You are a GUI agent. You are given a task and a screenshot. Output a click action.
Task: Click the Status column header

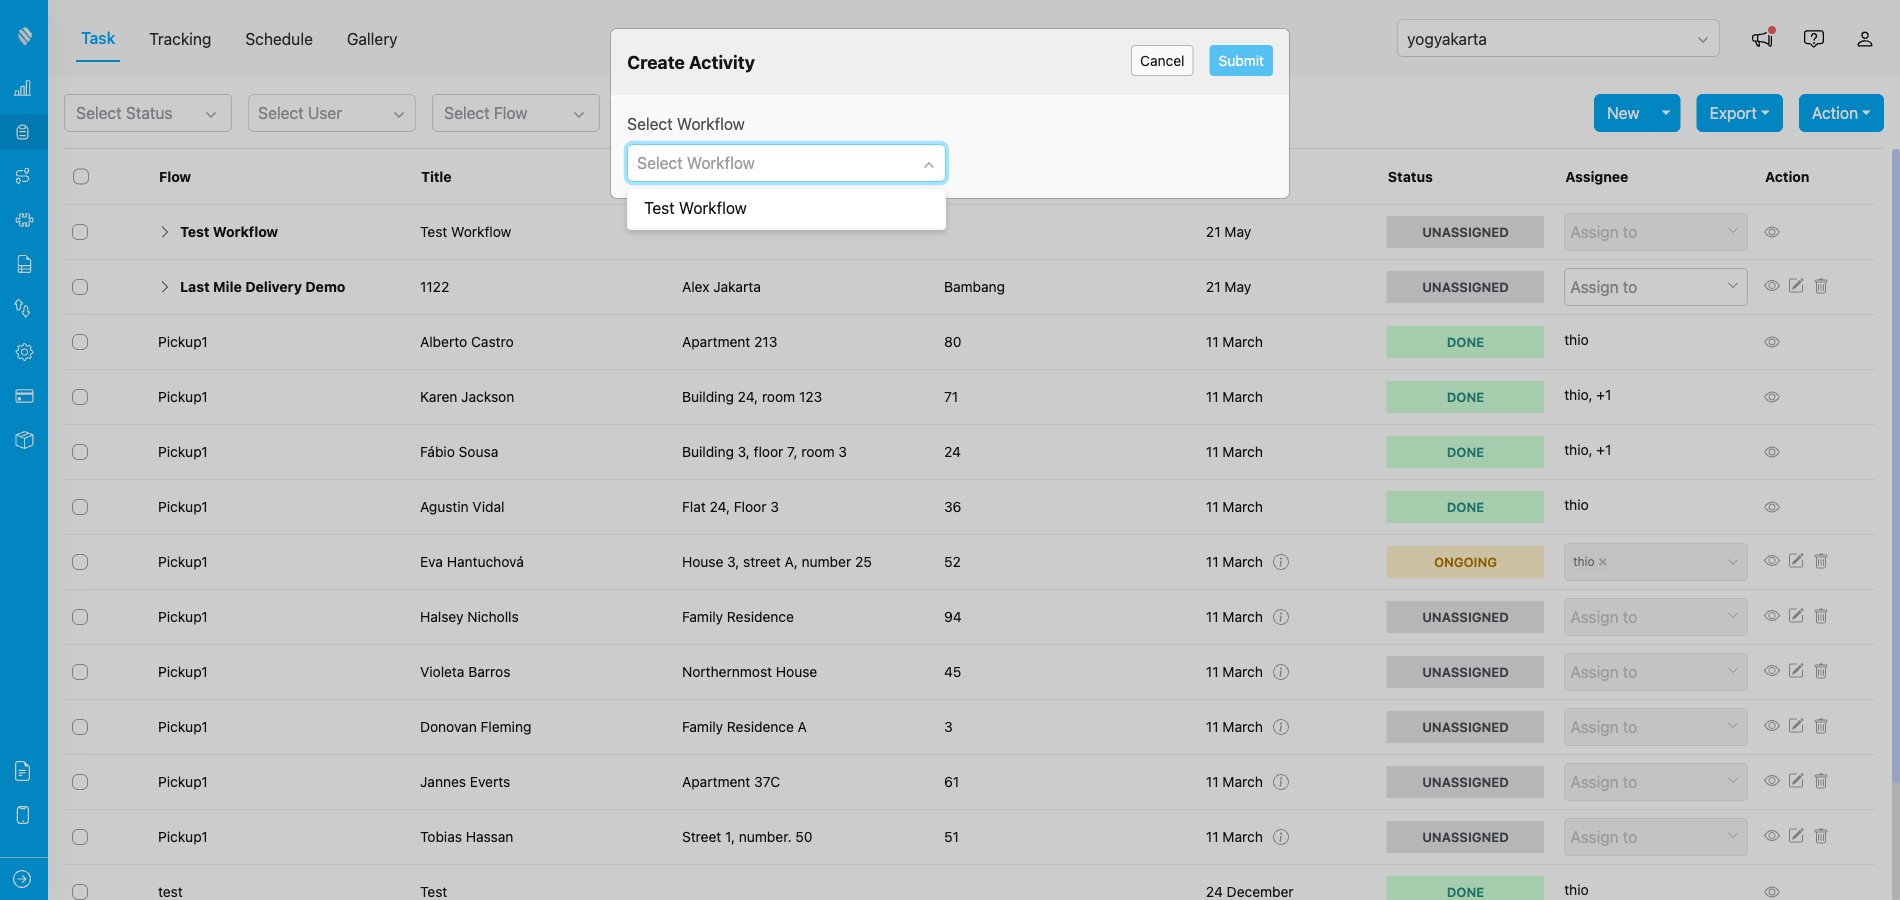(1410, 177)
